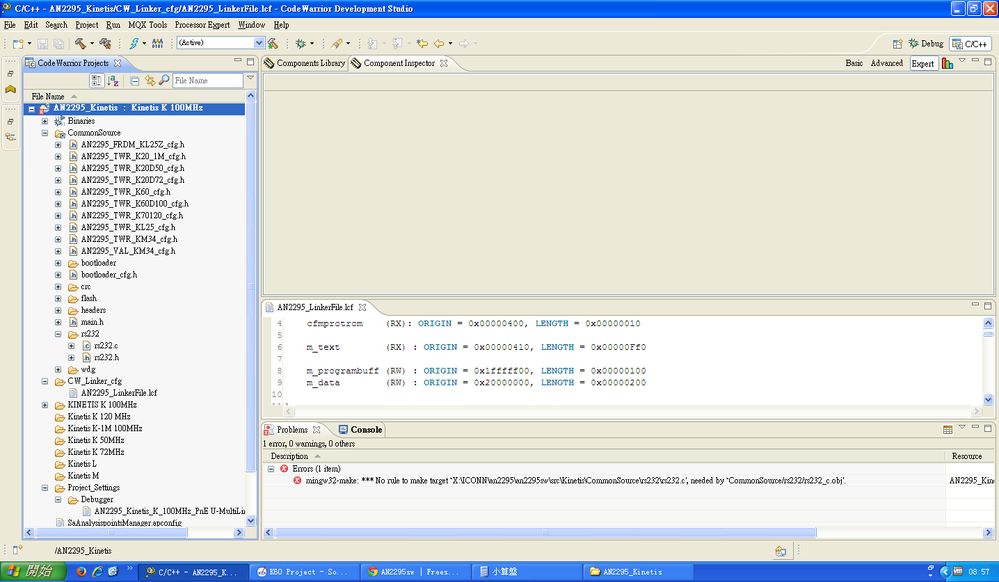Click the Windows Start button
The image size is (999, 582).
33,571
